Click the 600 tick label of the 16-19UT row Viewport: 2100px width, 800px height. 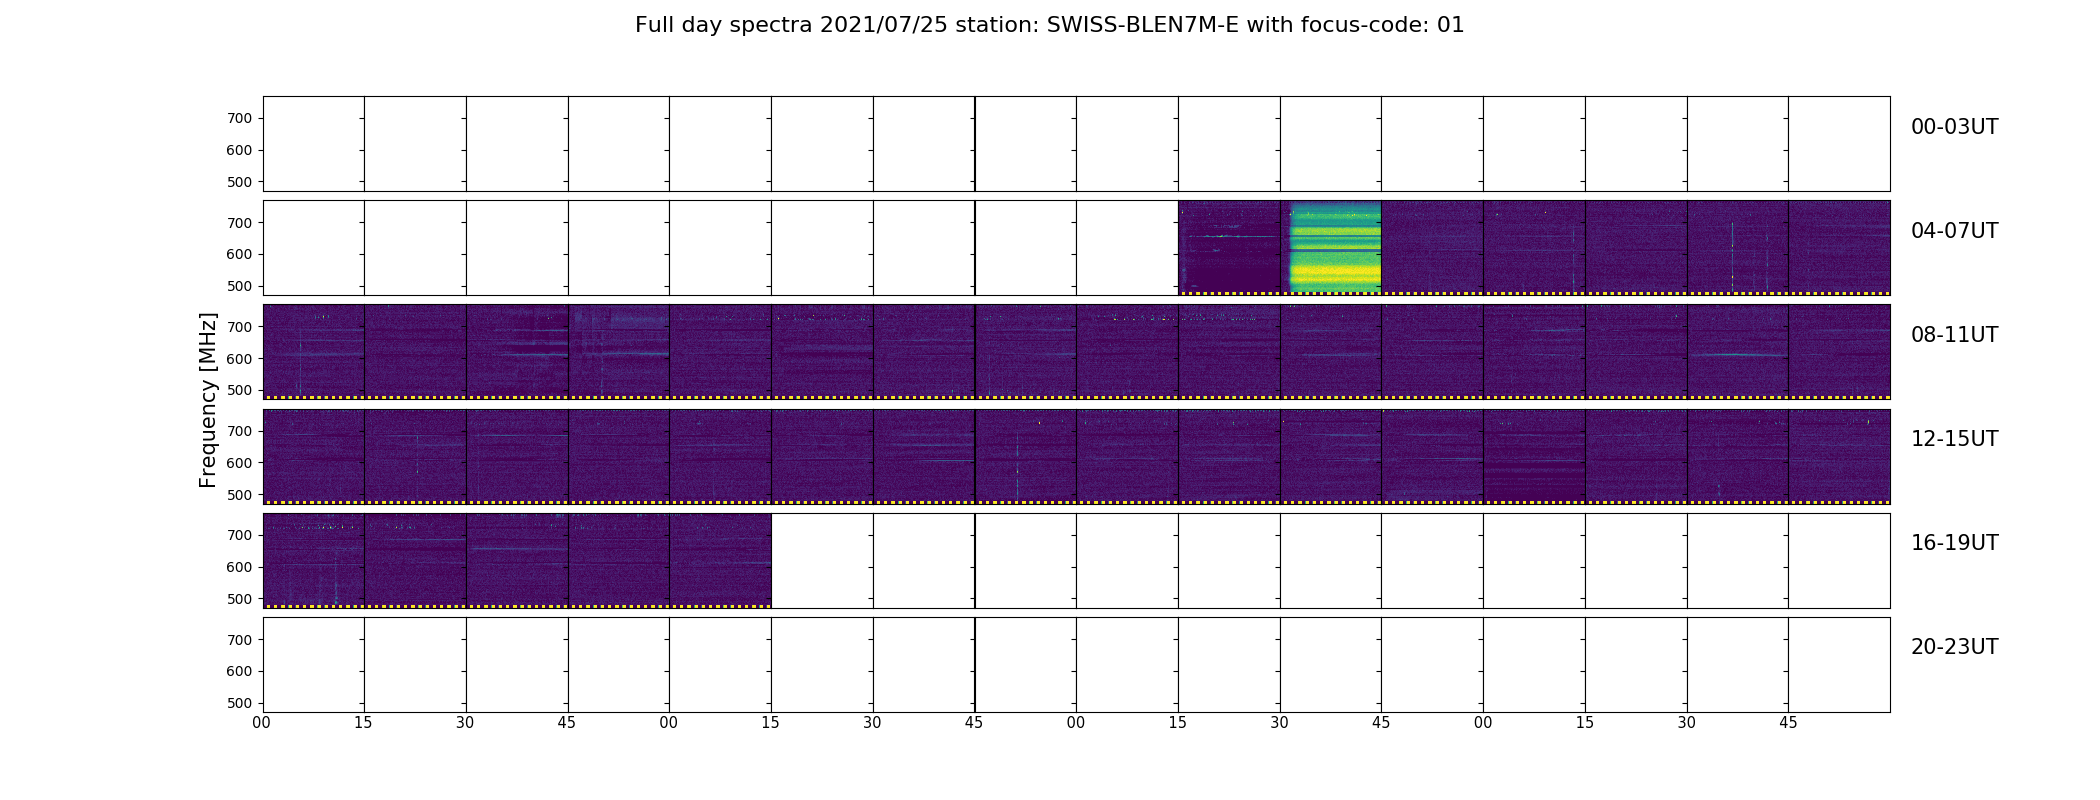click(x=240, y=567)
